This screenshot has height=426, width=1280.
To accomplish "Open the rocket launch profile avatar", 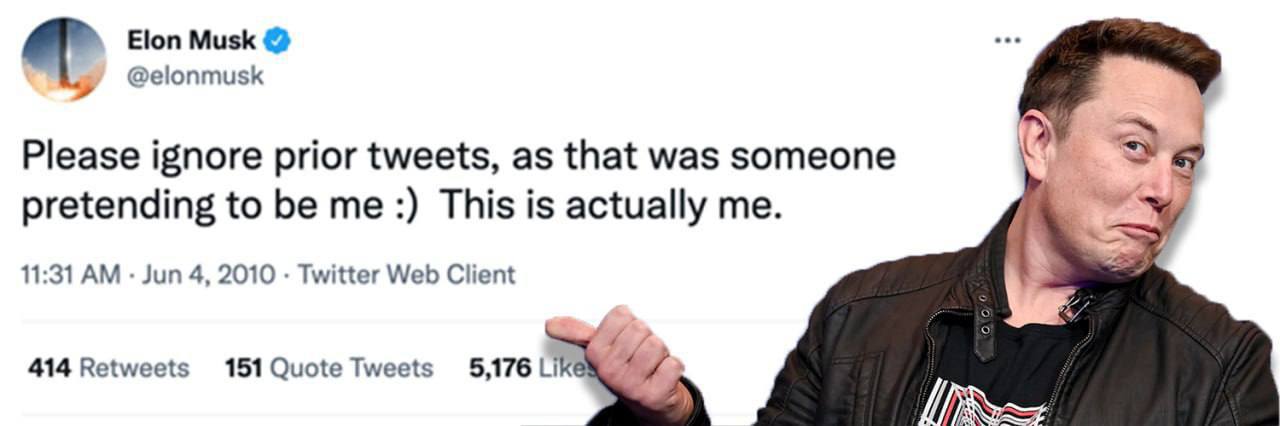I will coord(63,59).
